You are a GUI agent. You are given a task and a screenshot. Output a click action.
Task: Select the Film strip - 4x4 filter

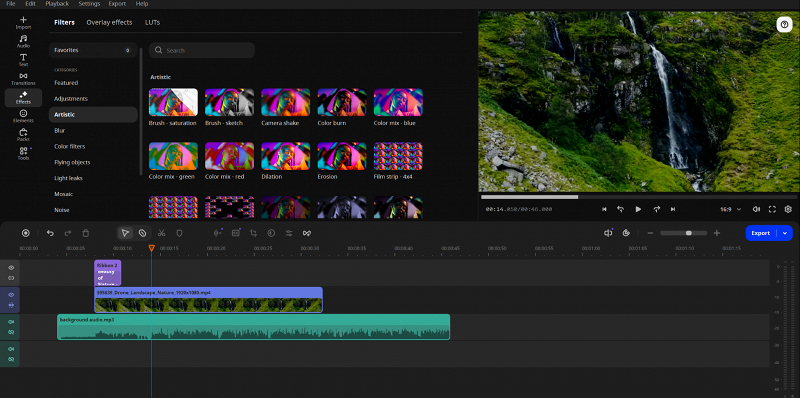[x=398, y=156]
